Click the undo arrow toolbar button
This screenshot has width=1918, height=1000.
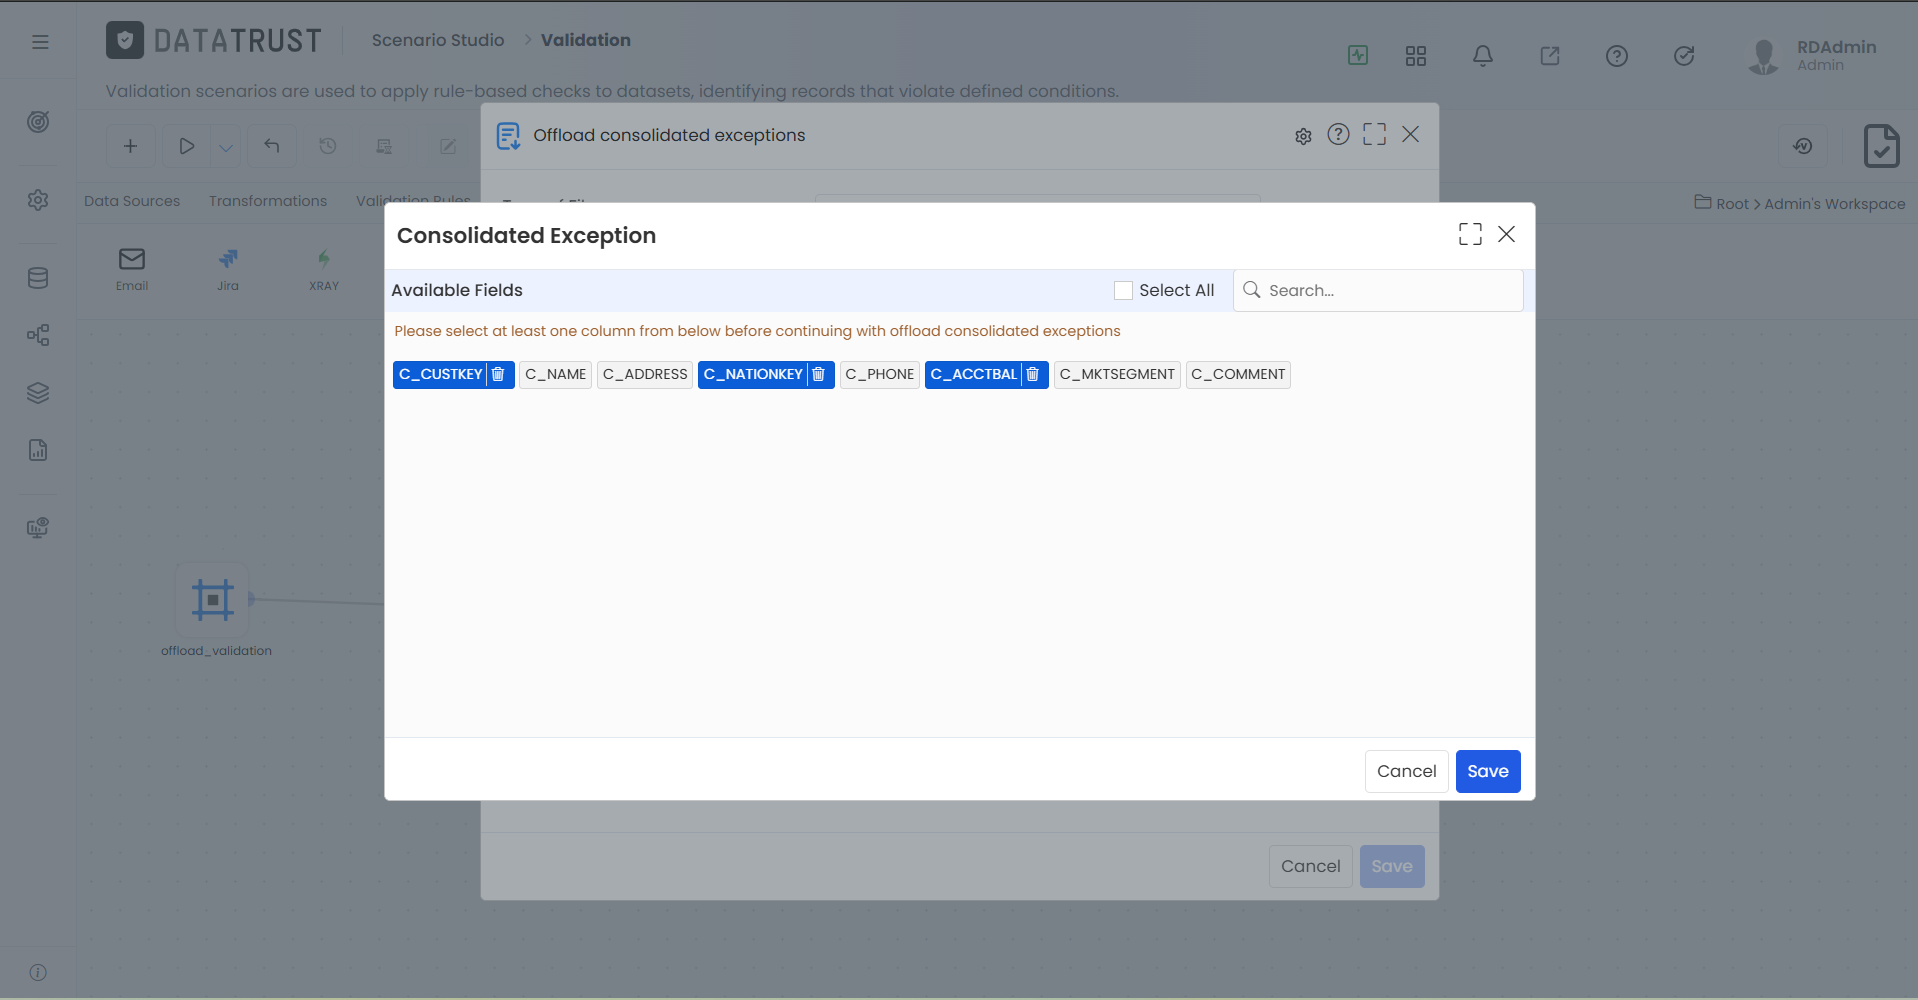pos(272,146)
